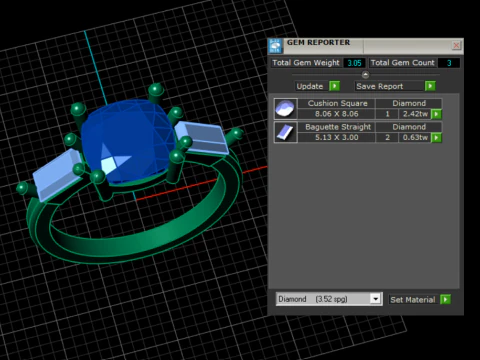Click the Total Gem Count label
Screen dimensions: 480x360
tap(403, 63)
